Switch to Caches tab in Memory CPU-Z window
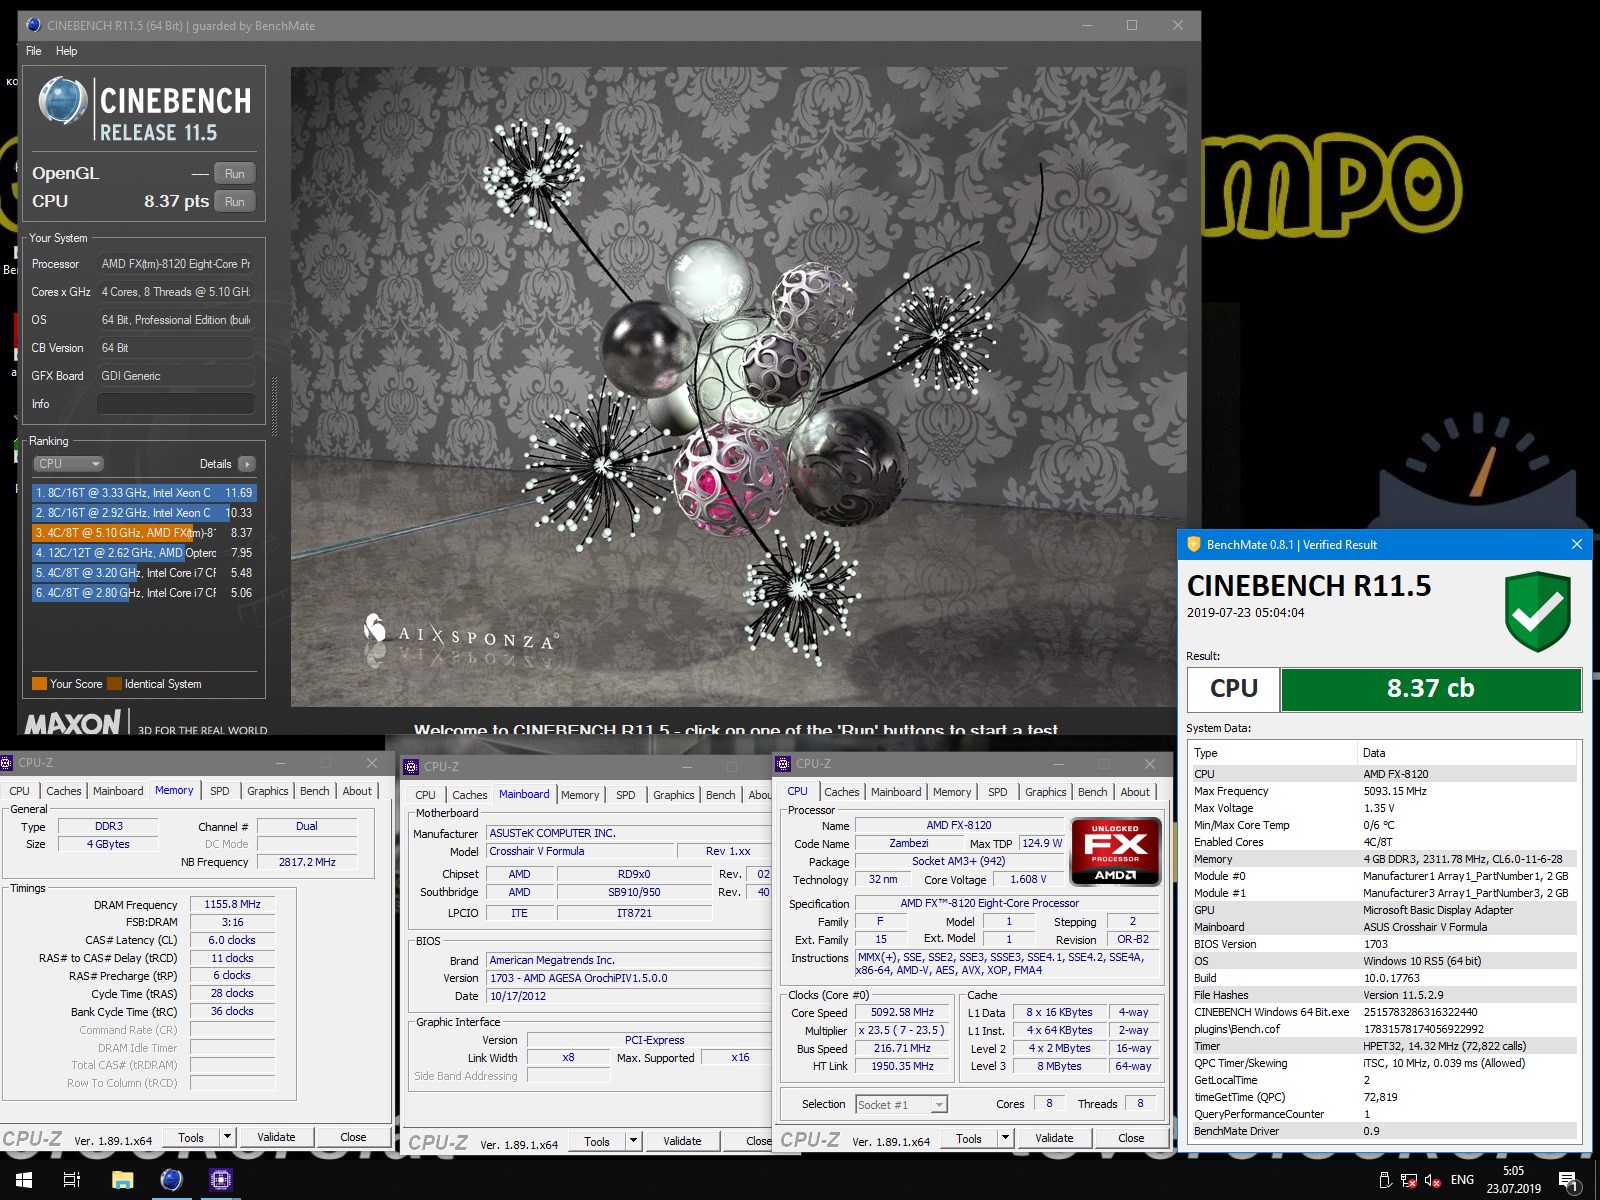The image size is (1600, 1200). [x=64, y=791]
